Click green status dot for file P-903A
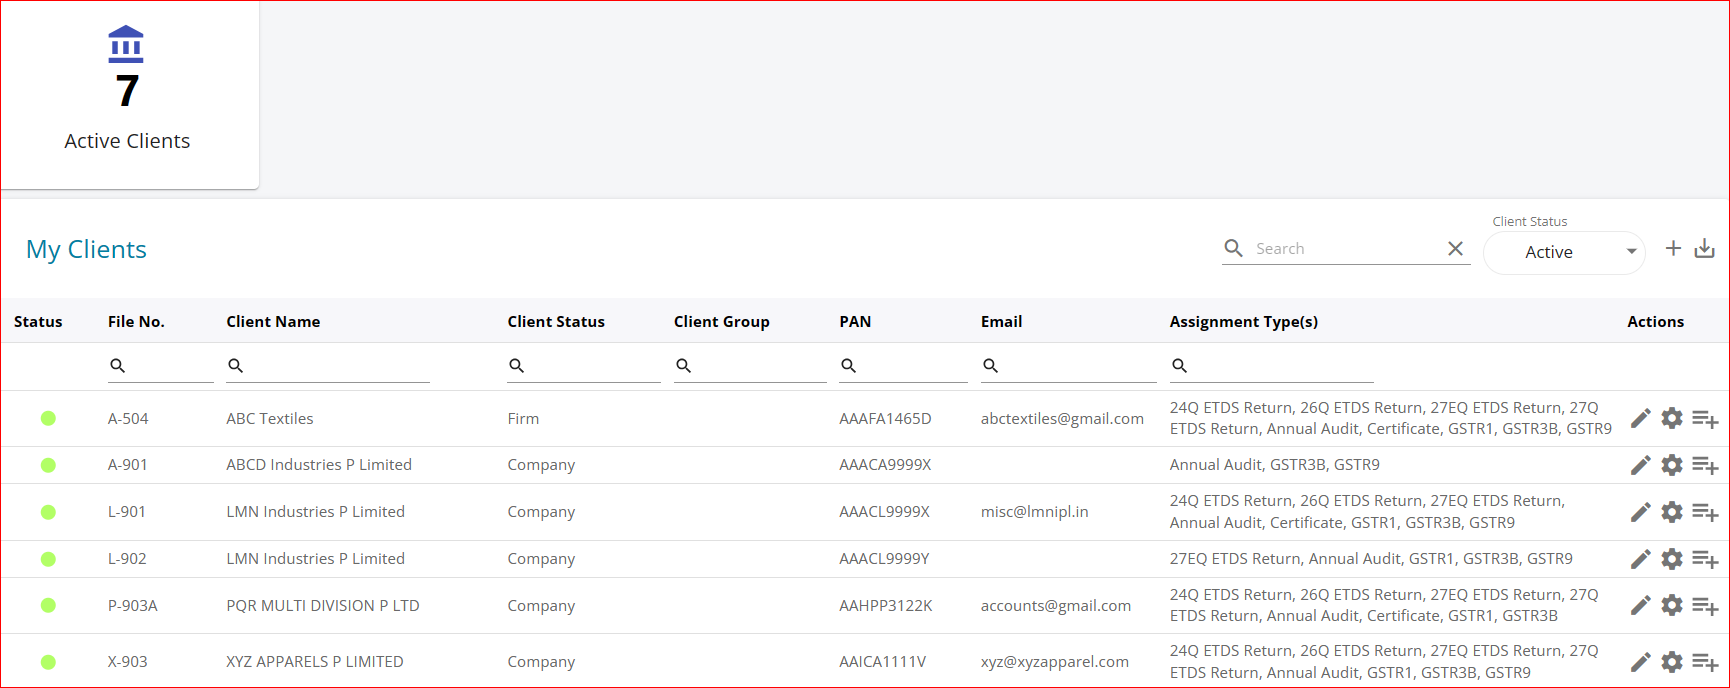The height and width of the screenshot is (688, 1730). 48,605
